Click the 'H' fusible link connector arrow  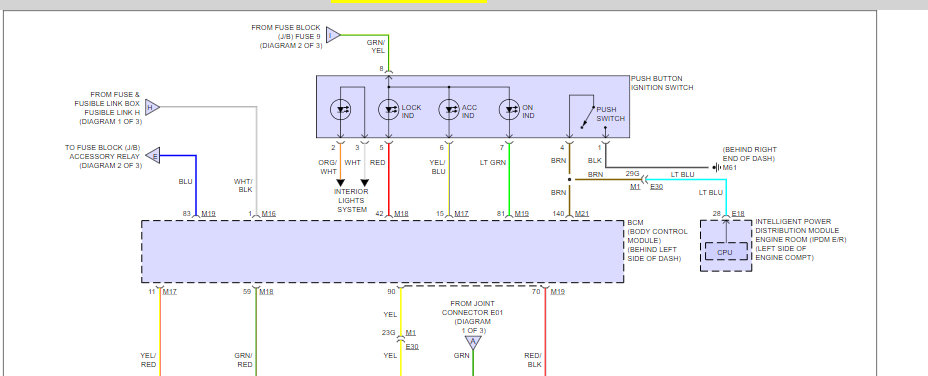pyautogui.click(x=152, y=107)
